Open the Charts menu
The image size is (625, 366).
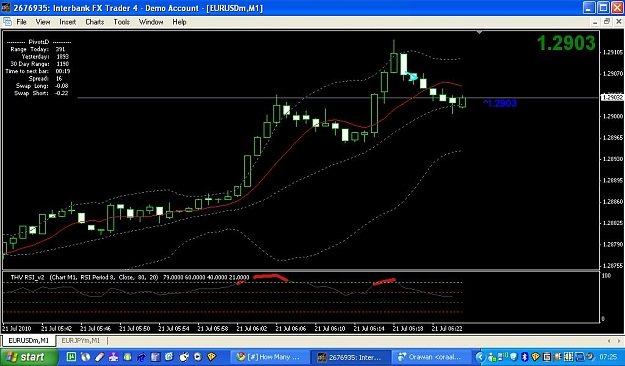point(94,22)
